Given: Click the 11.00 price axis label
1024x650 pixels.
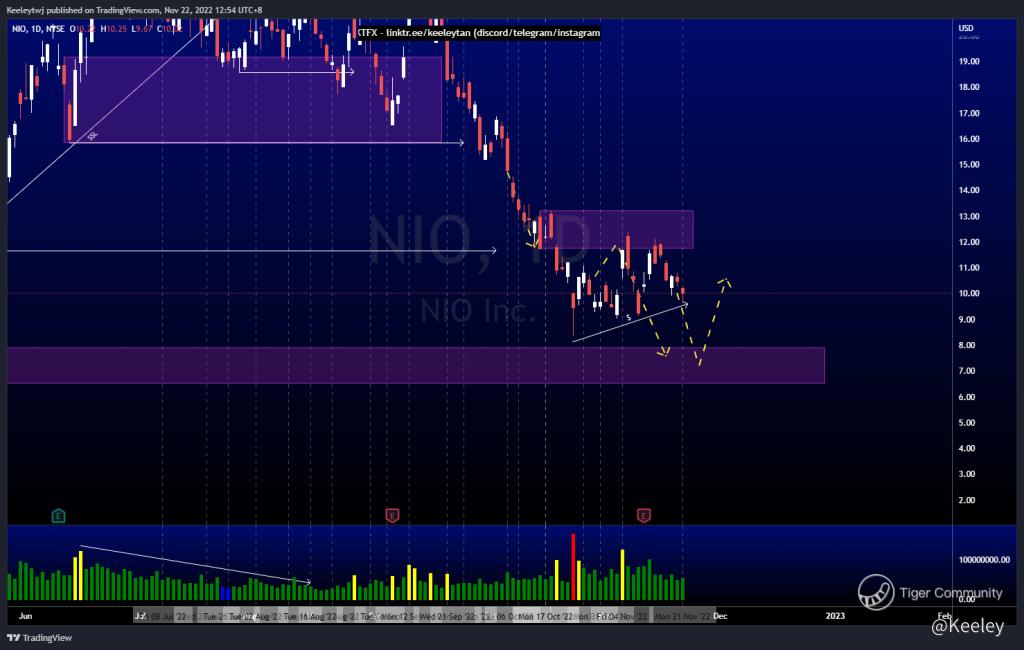Looking at the screenshot, I should tap(969, 268).
